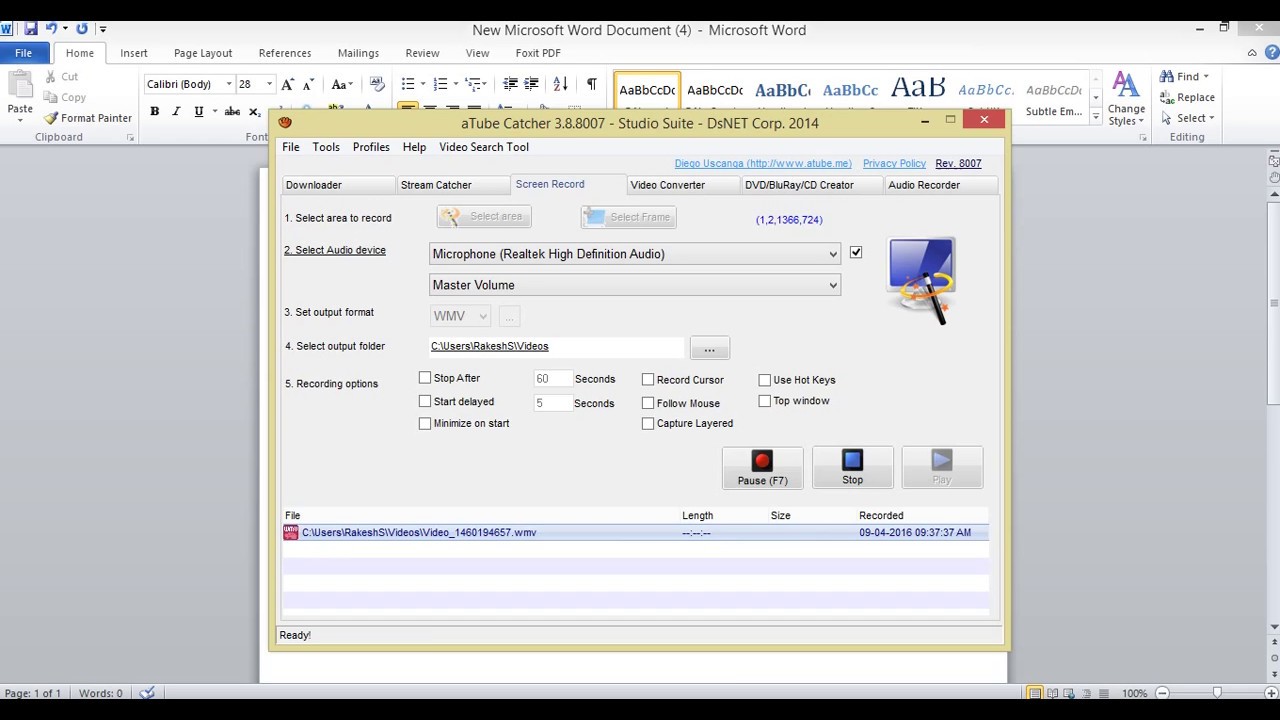
Task: Click the Paste clipboard icon in Word
Action: tap(20, 84)
